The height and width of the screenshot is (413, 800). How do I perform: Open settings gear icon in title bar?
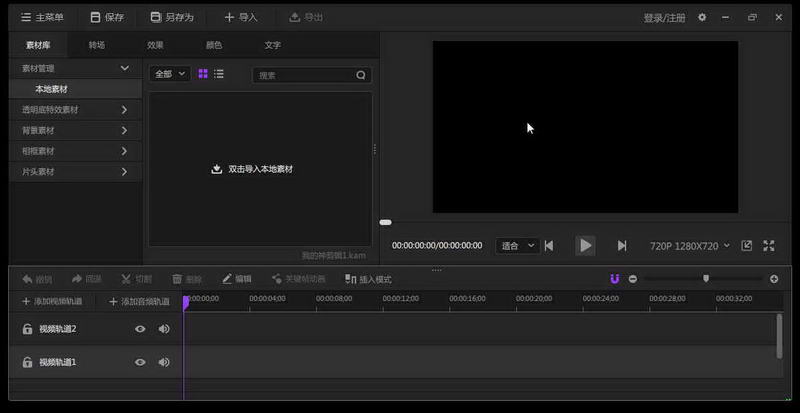point(702,17)
